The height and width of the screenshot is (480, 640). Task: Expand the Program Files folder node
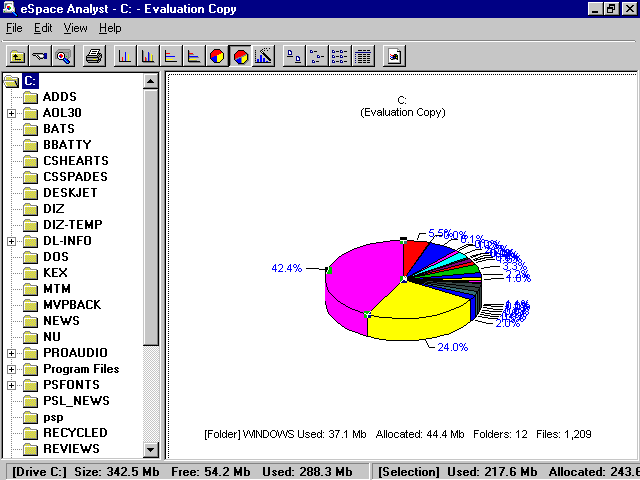pyautogui.click(x=11, y=369)
